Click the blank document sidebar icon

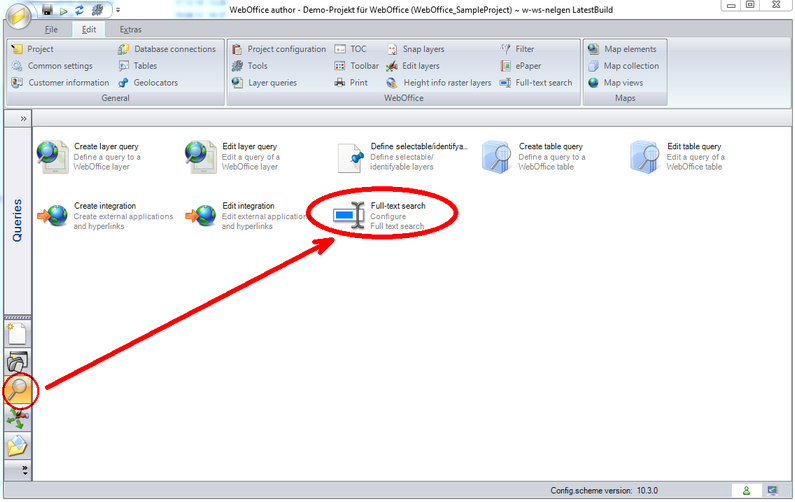click(x=17, y=334)
